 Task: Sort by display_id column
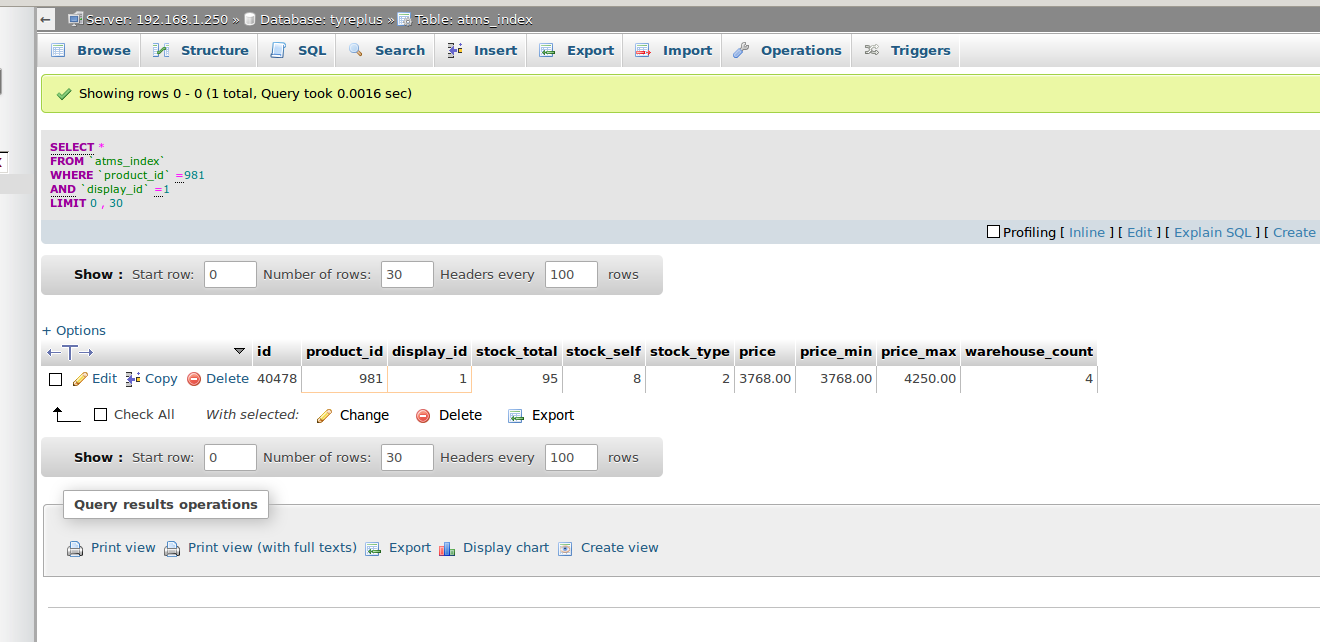pyautogui.click(x=429, y=352)
